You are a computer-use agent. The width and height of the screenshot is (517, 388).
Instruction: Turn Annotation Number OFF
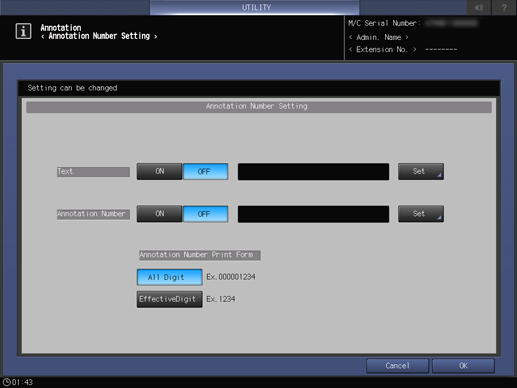[205, 214]
